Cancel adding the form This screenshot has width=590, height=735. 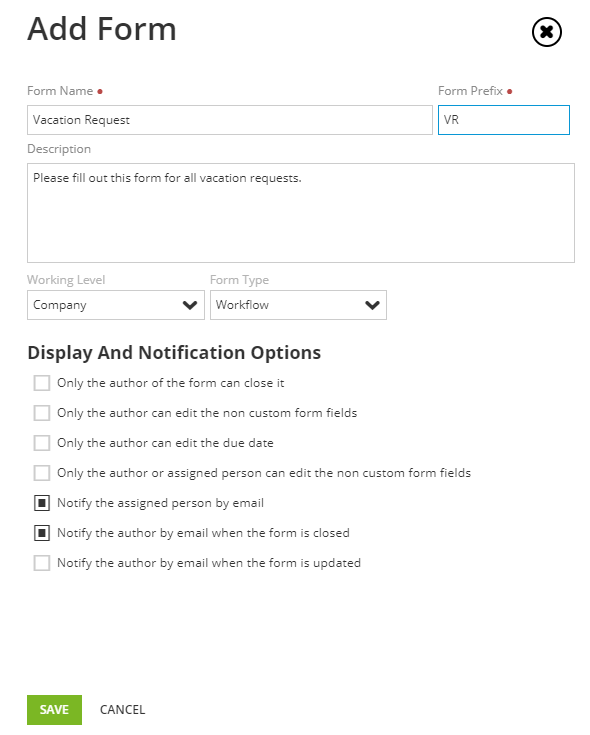pyautogui.click(x=122, y=710)
